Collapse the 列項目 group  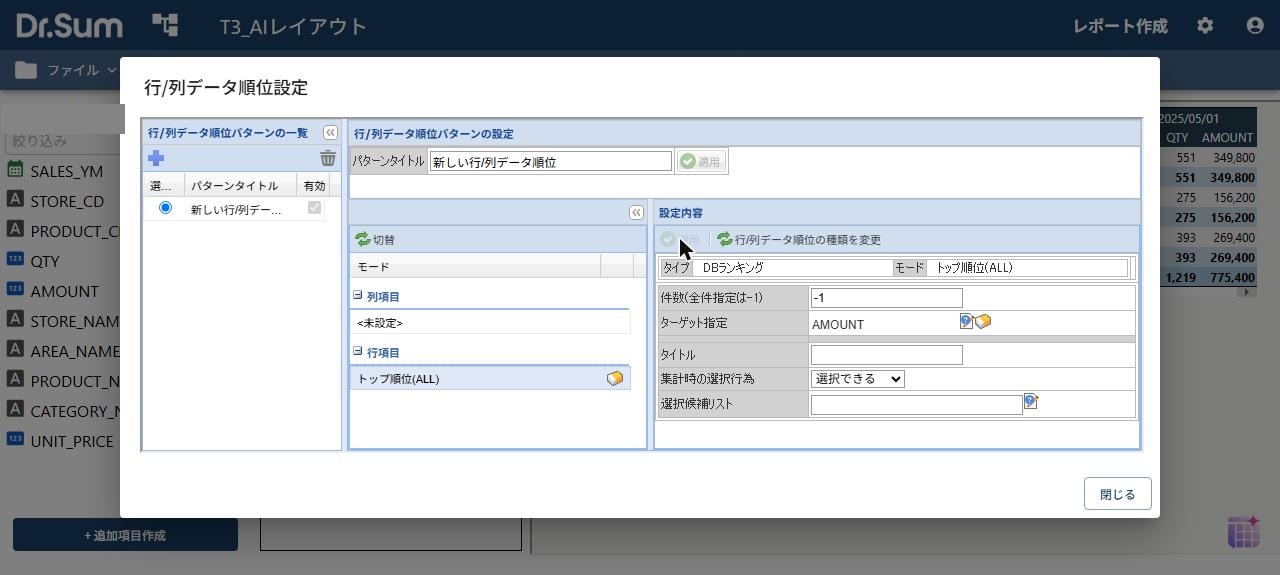[357, 295]
